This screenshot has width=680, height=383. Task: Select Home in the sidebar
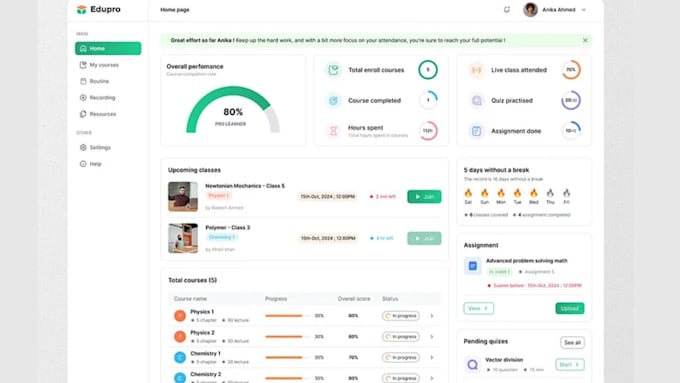108,48
